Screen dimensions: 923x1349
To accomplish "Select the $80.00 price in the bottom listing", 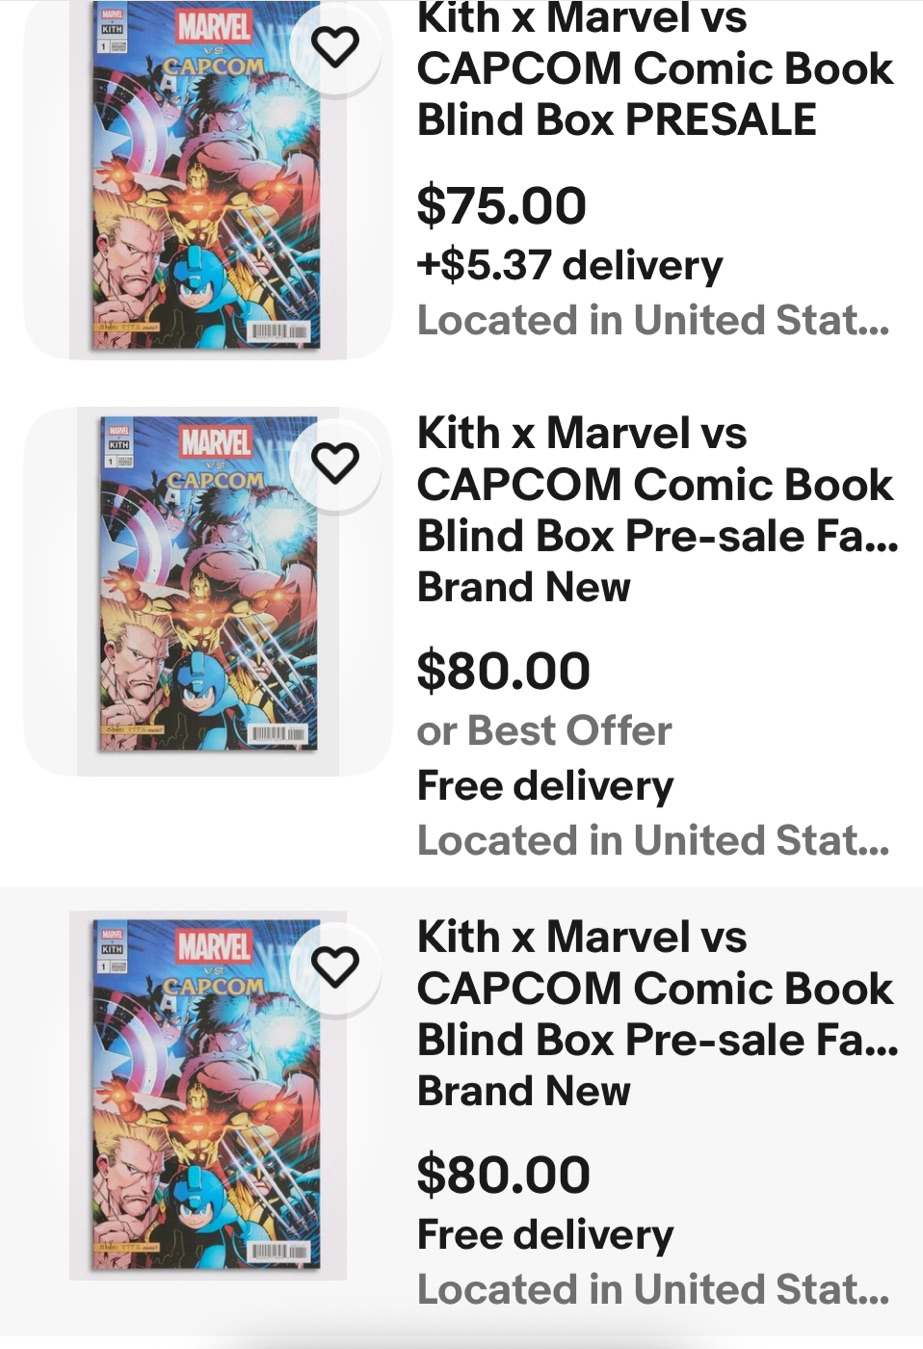I will click(x=503, y=1175).
